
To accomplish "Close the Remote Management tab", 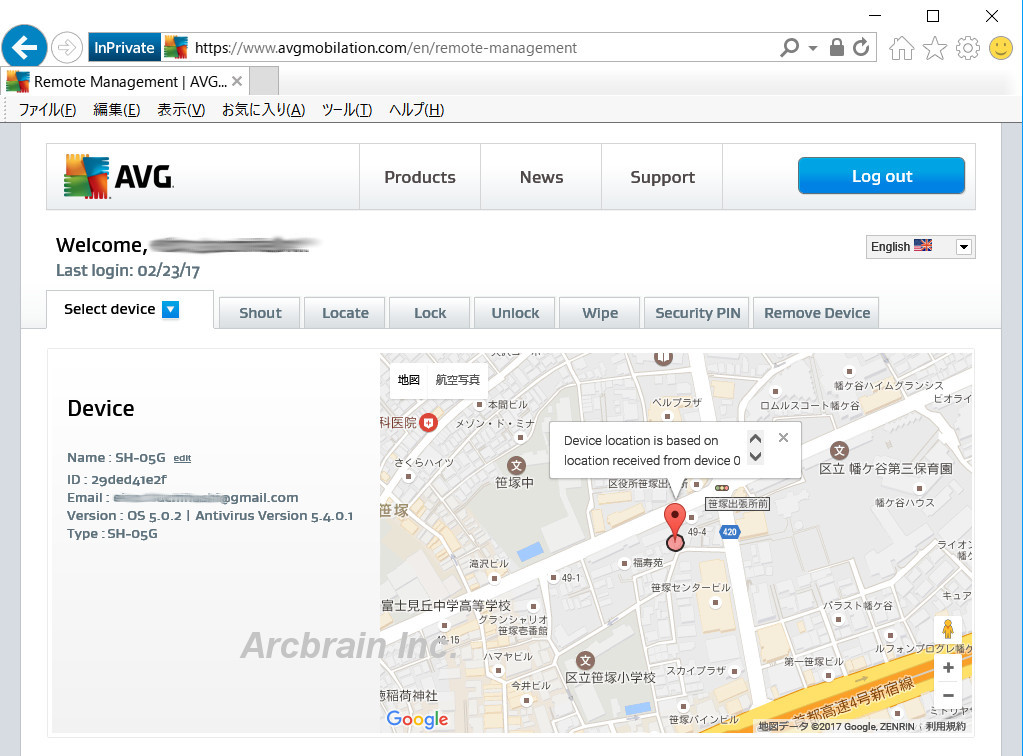I will point(237,82).
